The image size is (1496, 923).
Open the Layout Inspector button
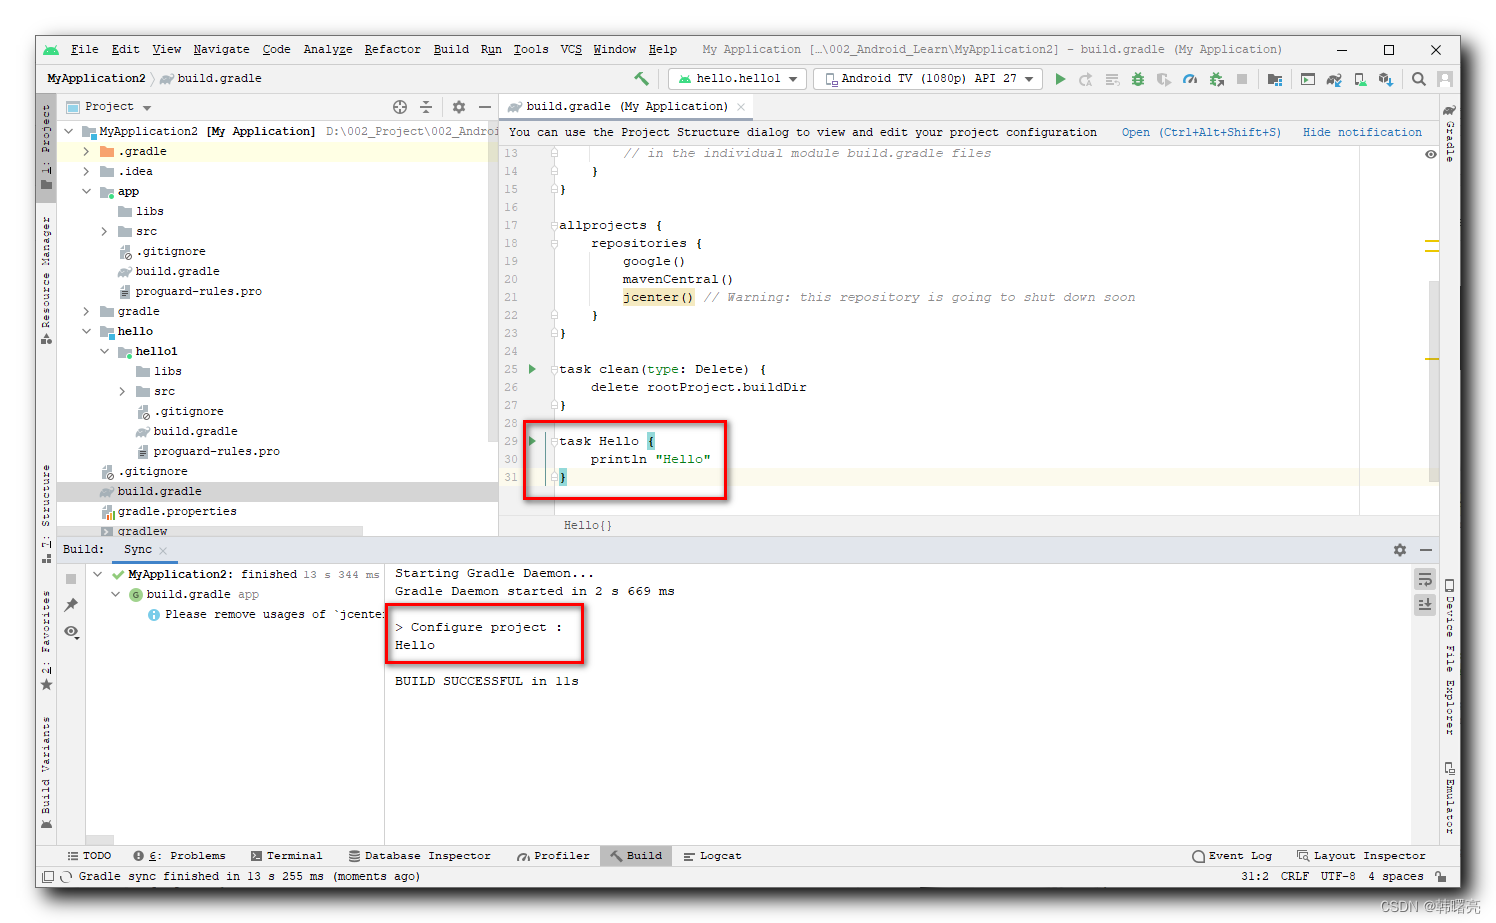pyautogui.click(x=1361, y=856)
